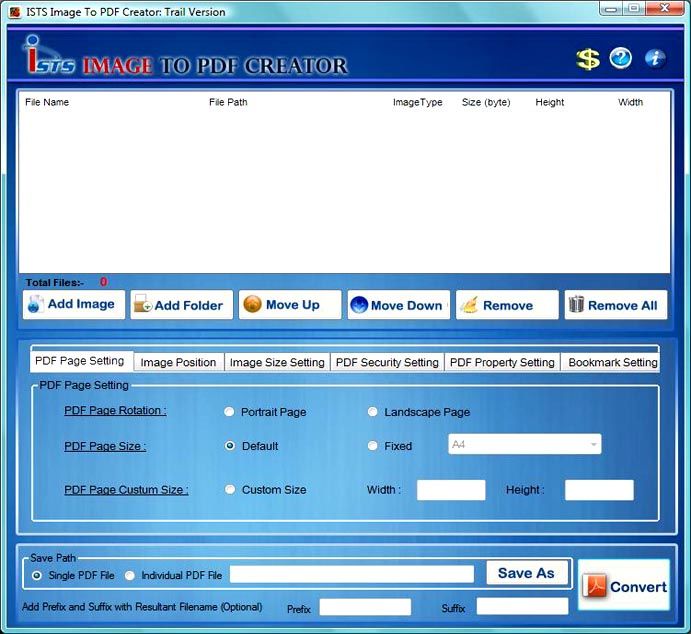Click PDF Page Size label link

tap(105, 446)
